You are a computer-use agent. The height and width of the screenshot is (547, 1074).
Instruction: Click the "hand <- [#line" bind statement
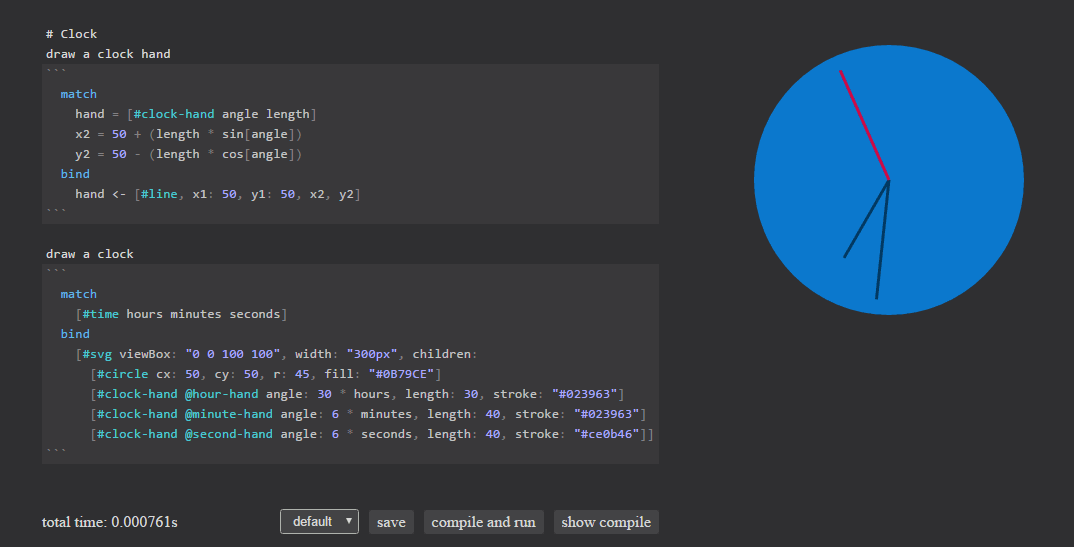217,194
